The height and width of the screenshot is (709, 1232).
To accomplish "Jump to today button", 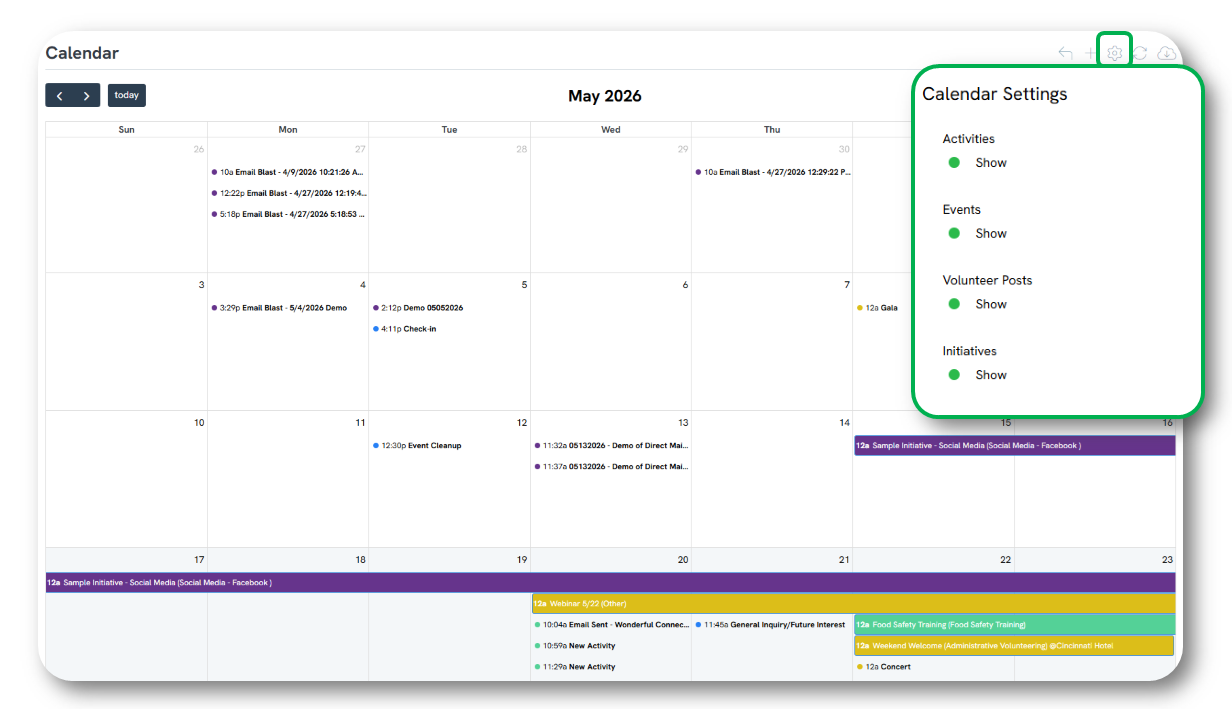I will click(127, 95).
